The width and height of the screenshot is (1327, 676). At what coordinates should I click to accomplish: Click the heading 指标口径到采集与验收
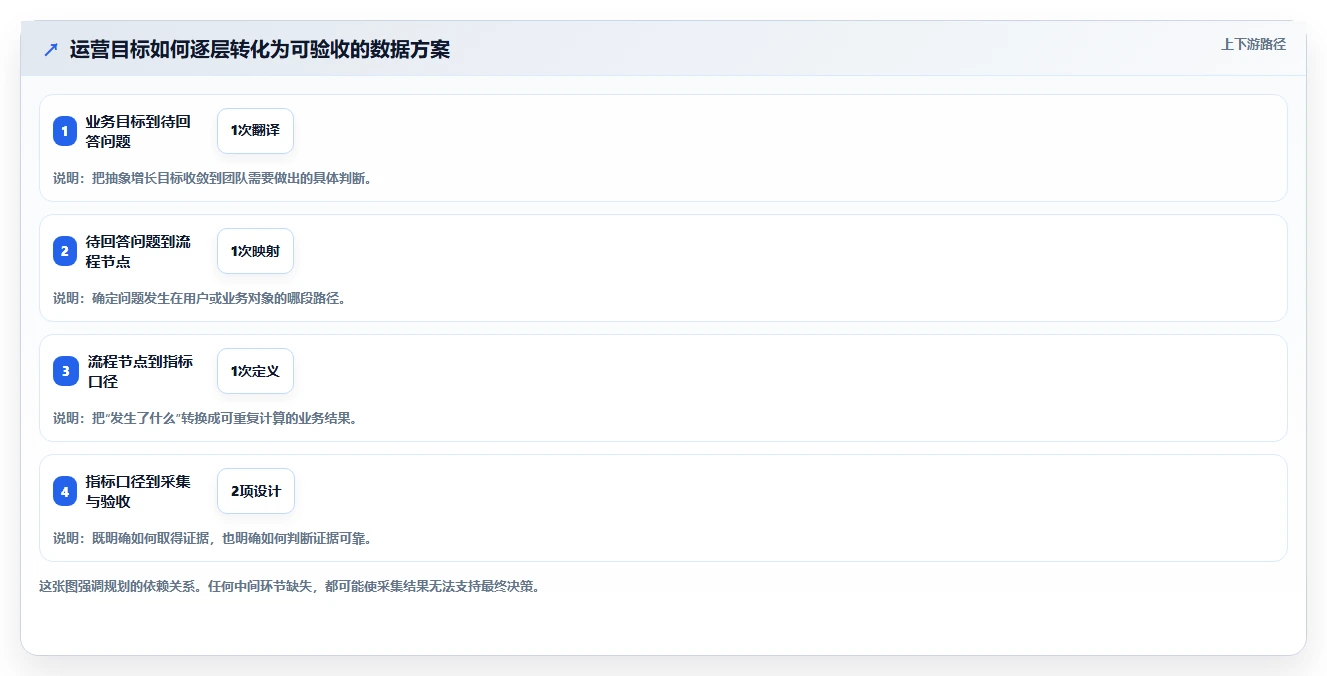pos(138,491)
